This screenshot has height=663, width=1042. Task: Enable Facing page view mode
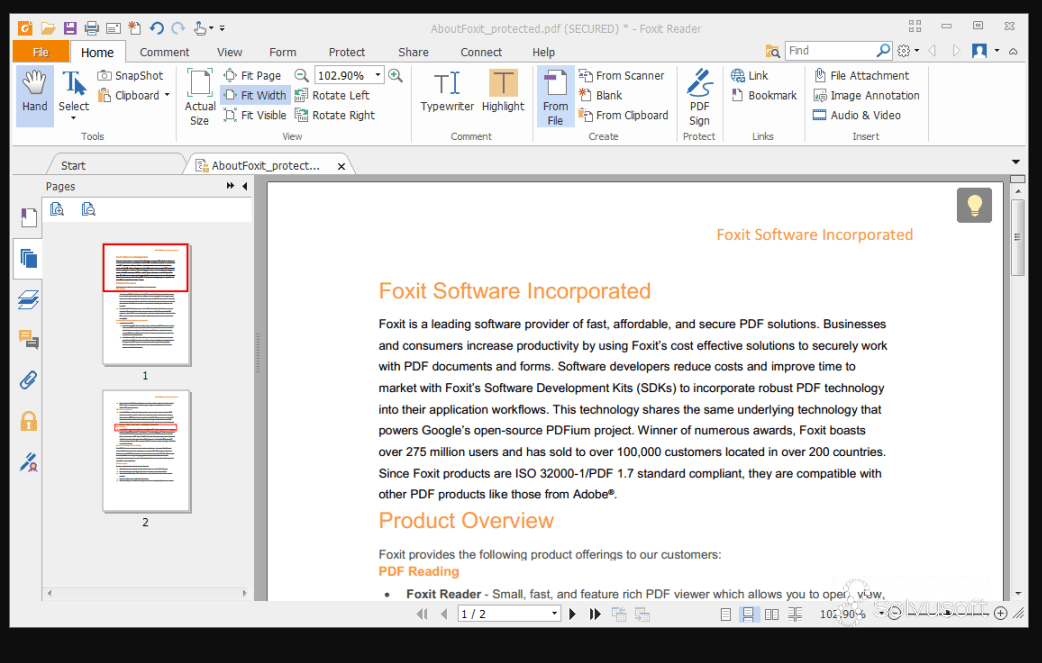coord(772,615)
